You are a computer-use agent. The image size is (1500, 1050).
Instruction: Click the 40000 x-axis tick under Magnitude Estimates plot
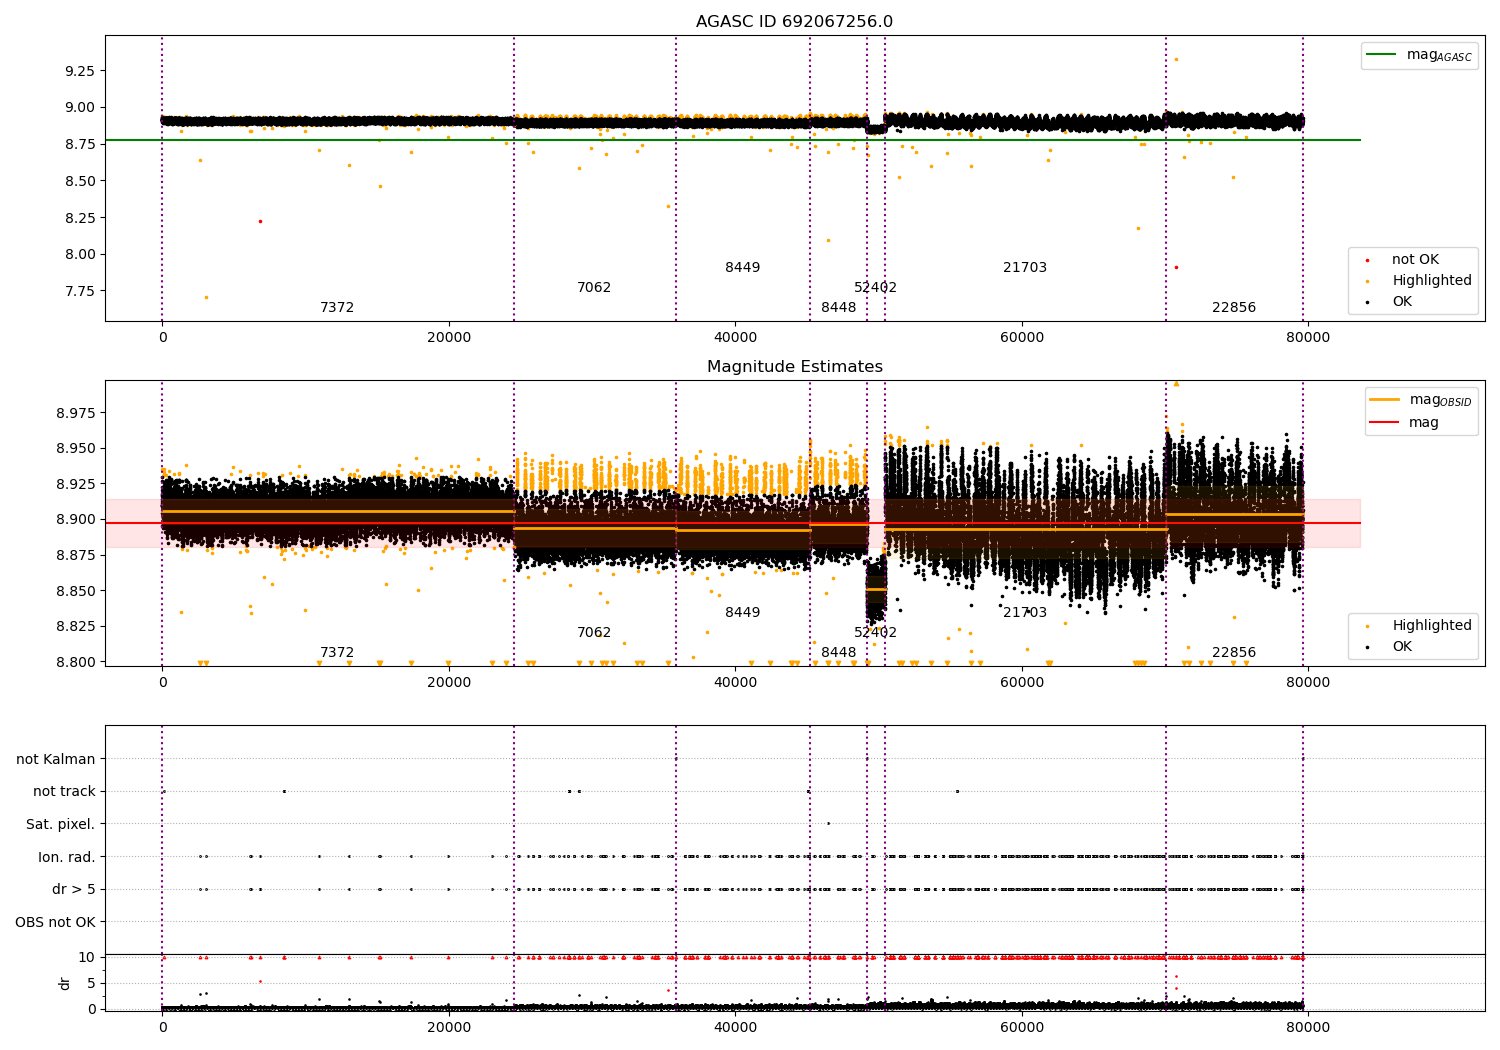[x=735, y=683]
